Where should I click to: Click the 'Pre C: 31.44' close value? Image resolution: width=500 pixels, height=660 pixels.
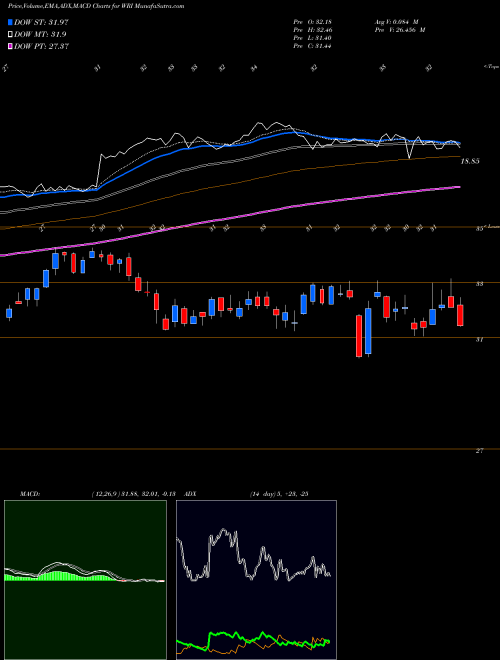[312, 46]
